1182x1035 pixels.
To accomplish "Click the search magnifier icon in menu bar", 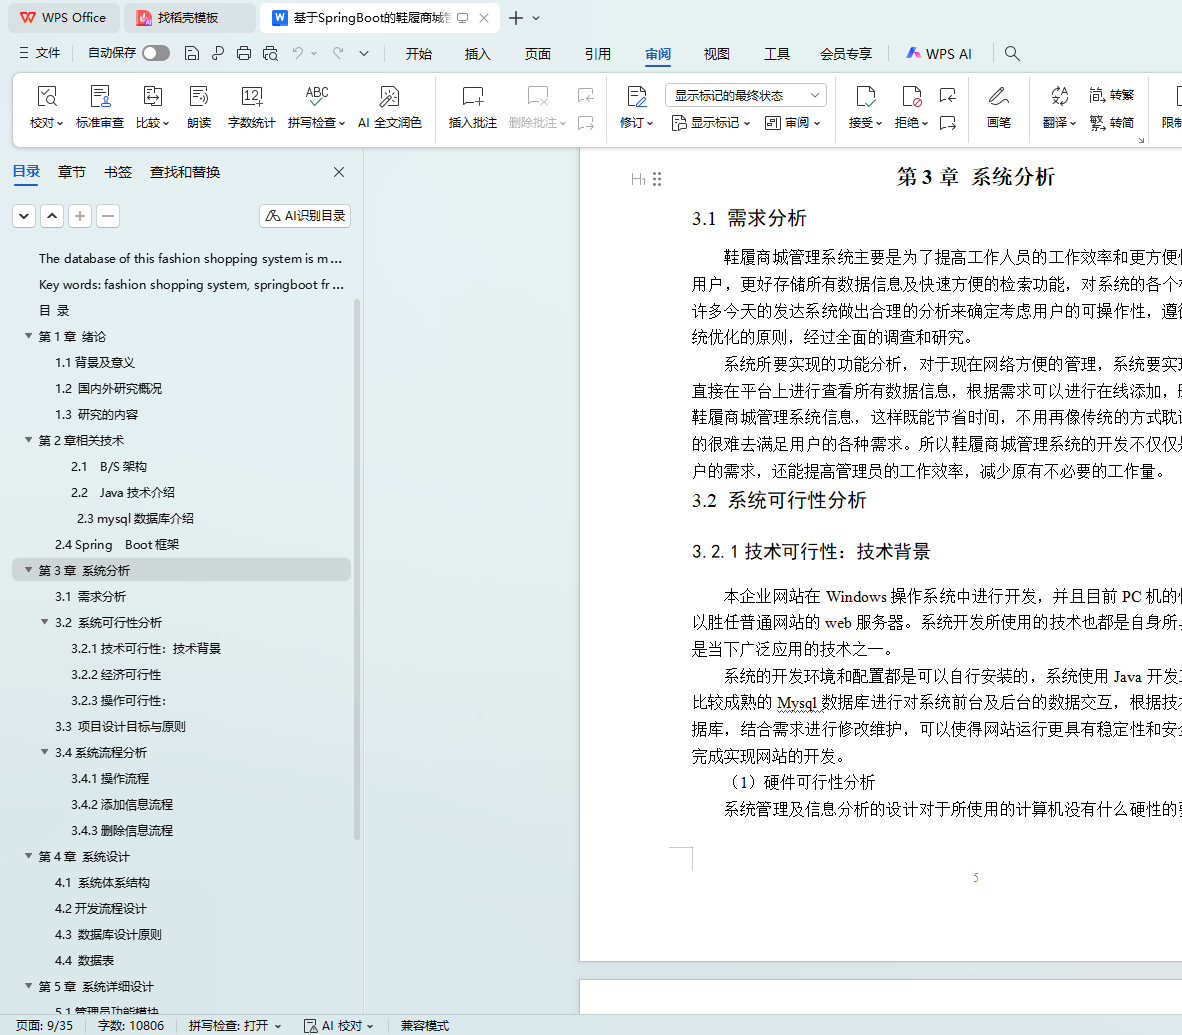I will click(x=1012, y=53).
